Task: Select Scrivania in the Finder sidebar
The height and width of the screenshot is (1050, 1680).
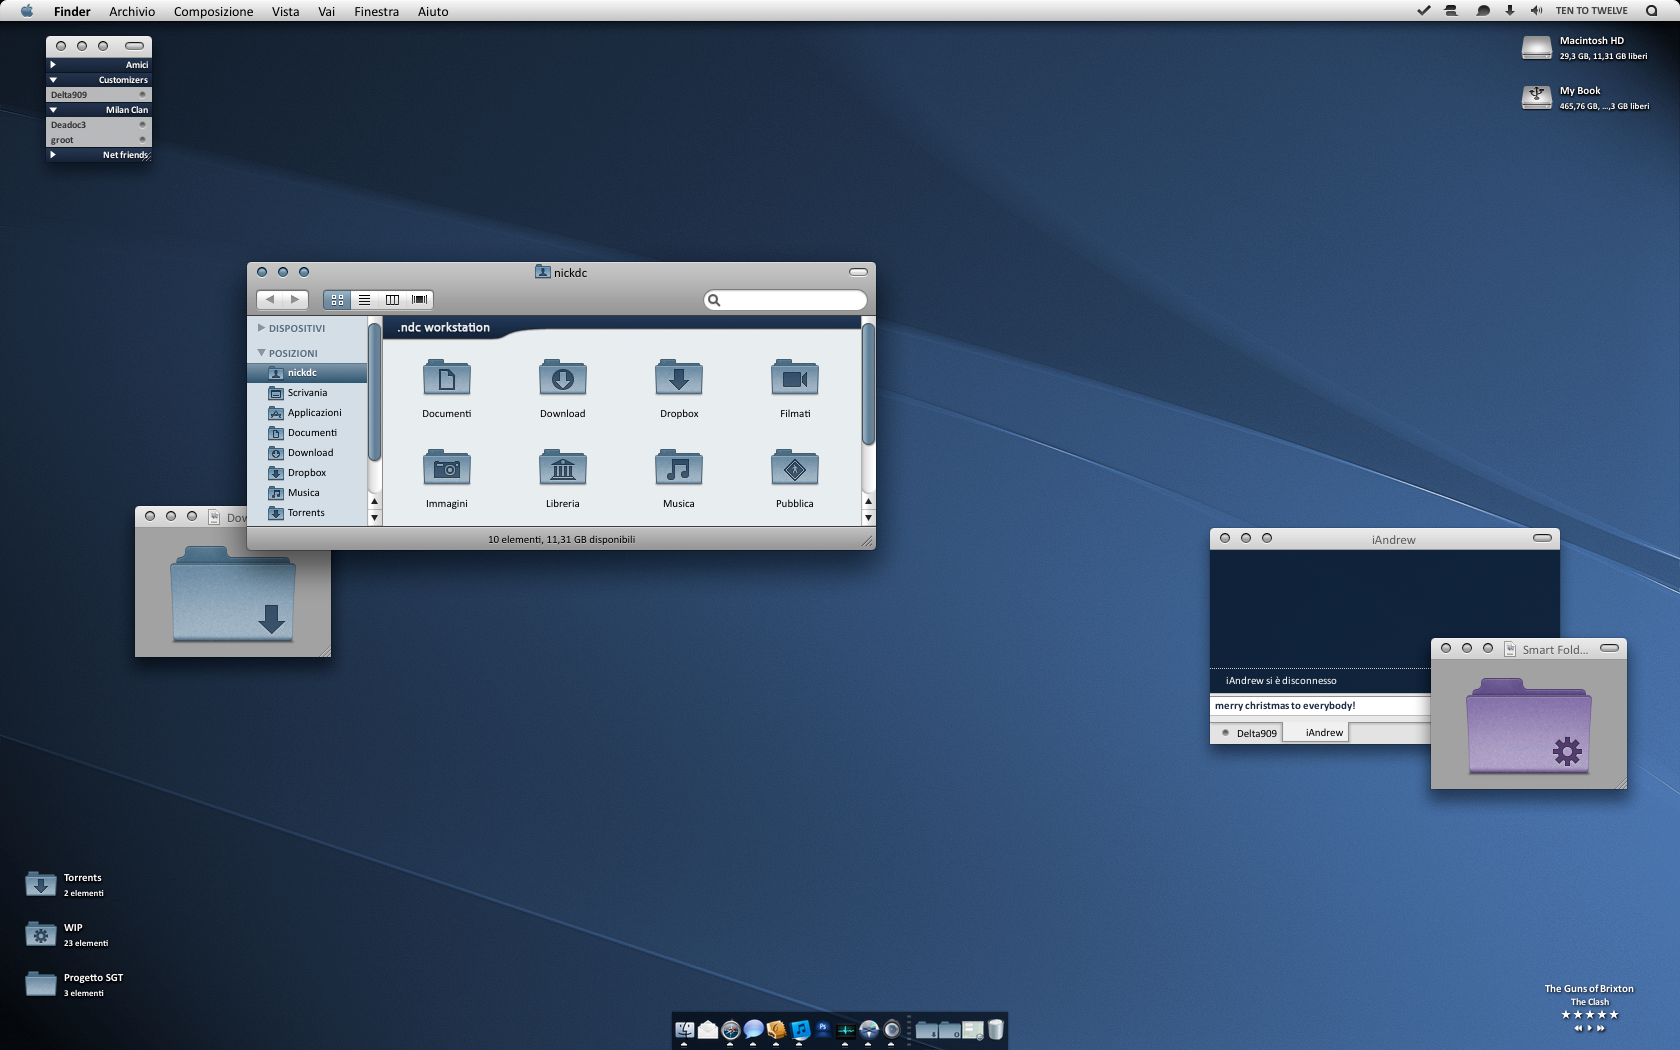Action: [x=307, y=393]
